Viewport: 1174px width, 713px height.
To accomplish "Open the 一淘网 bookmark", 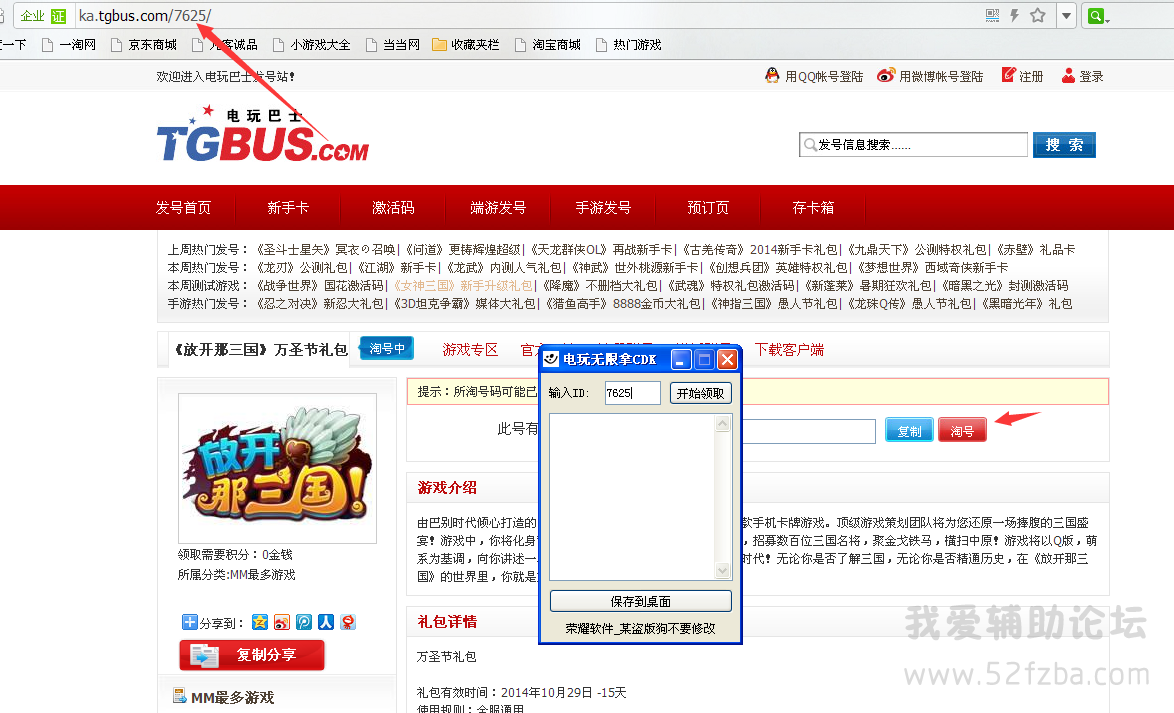I will (x=69, y=45).
